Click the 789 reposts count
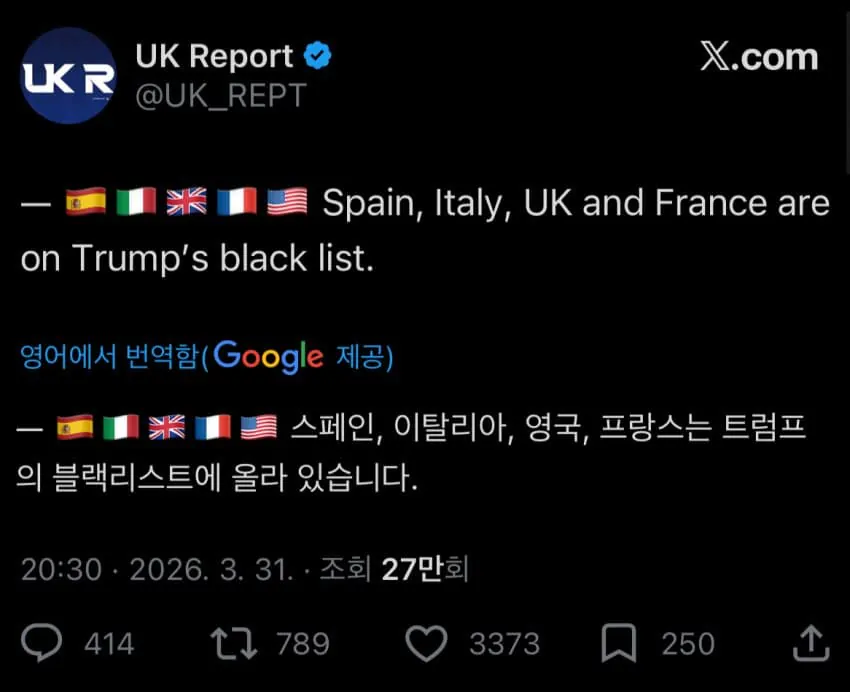The image size is (850, 692). (x=302, y=643)
